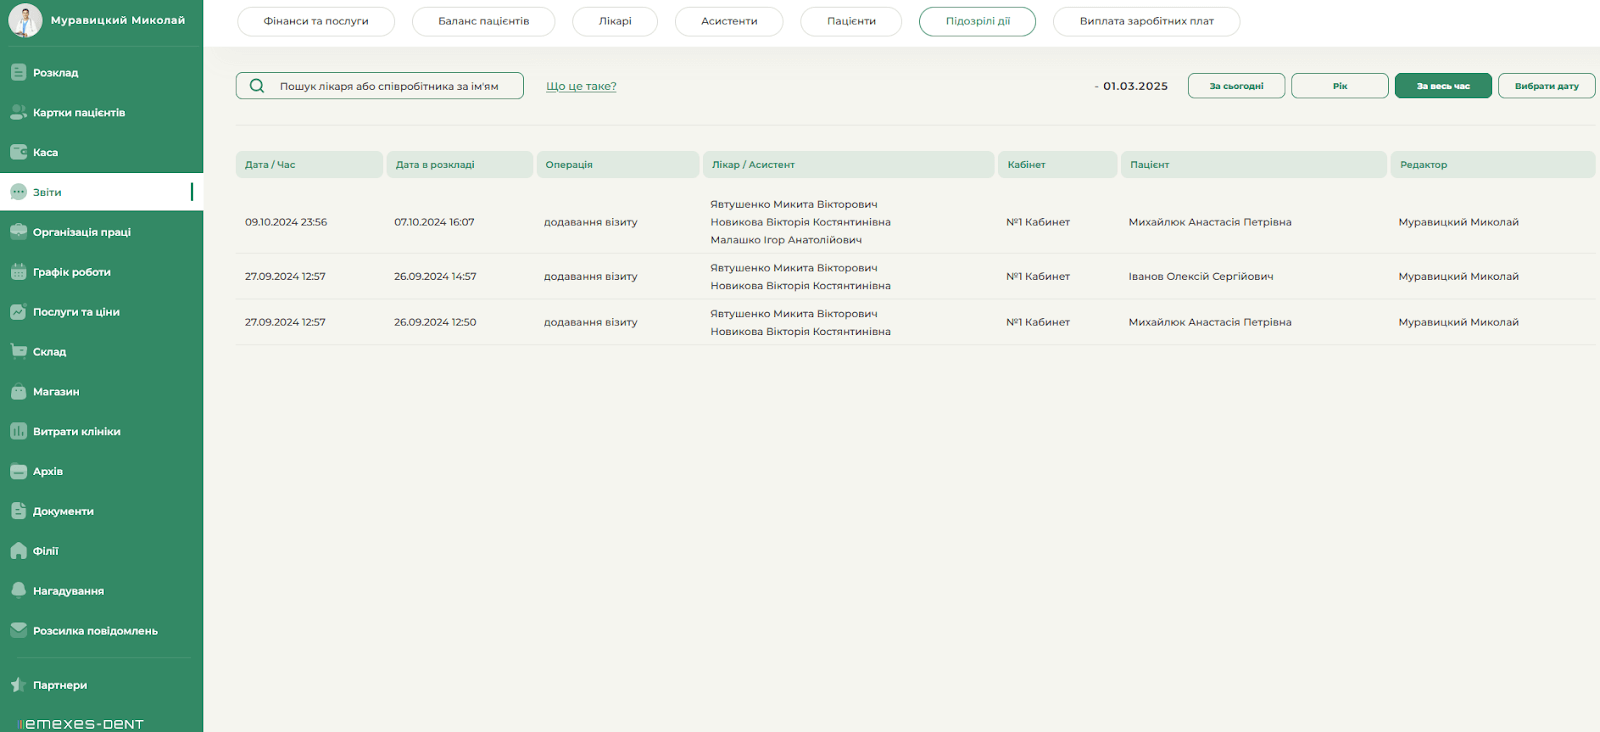
Task: Focus the doctor or employee search field
Action: [x=395, y=86]
